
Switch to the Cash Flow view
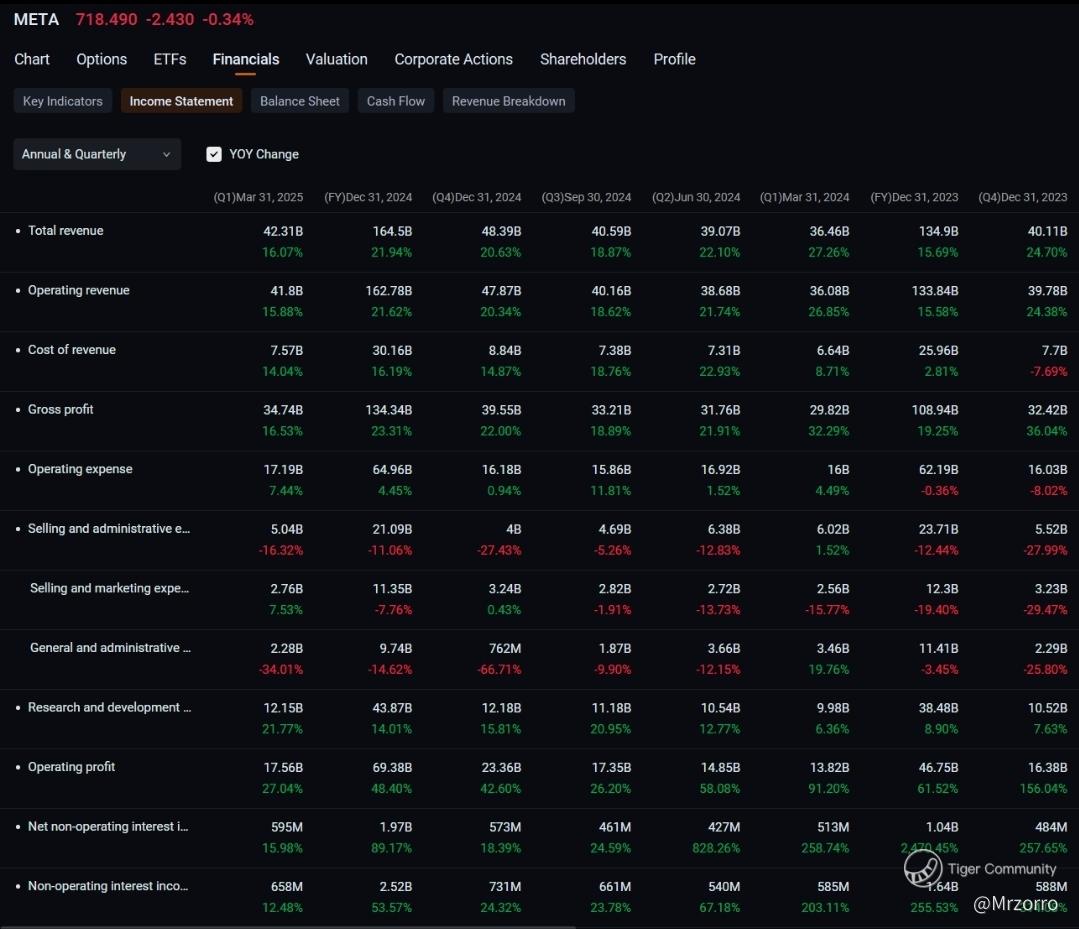click(x=396, y=101)
